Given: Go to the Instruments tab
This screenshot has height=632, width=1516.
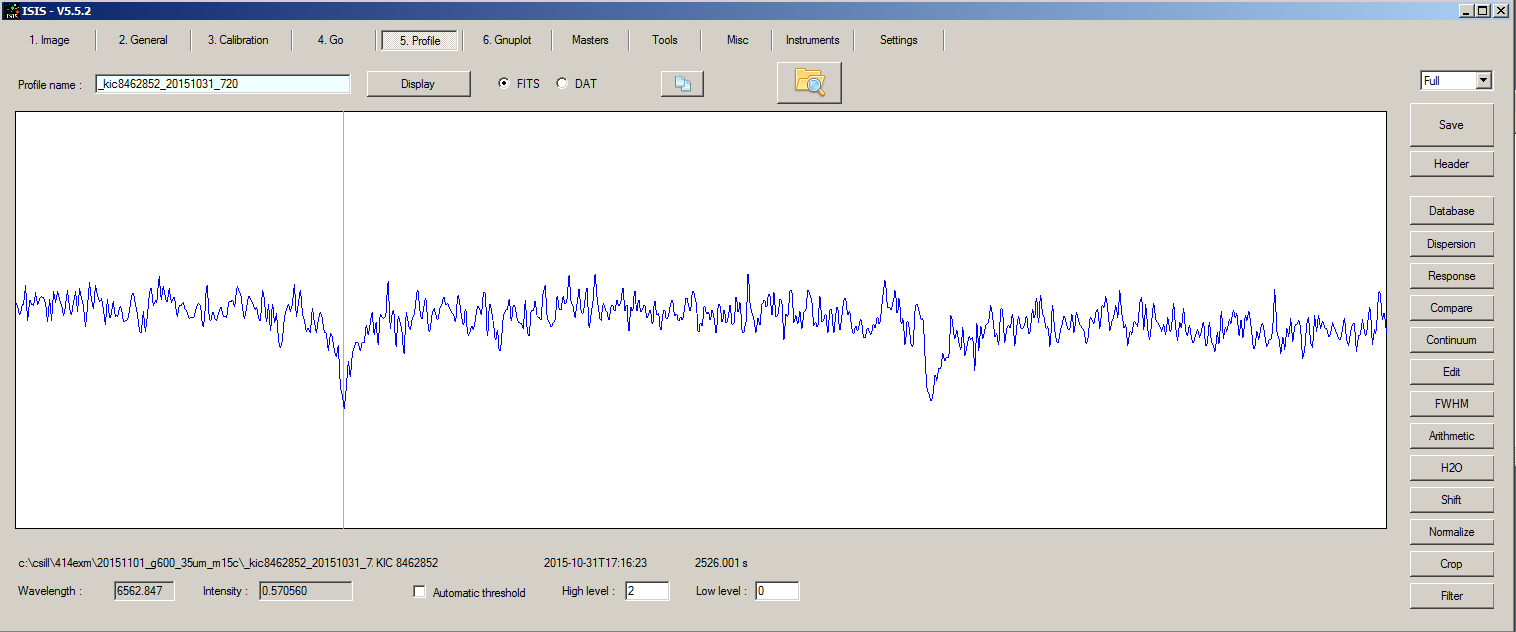Looking at the screenshot, I should (812, 40).
